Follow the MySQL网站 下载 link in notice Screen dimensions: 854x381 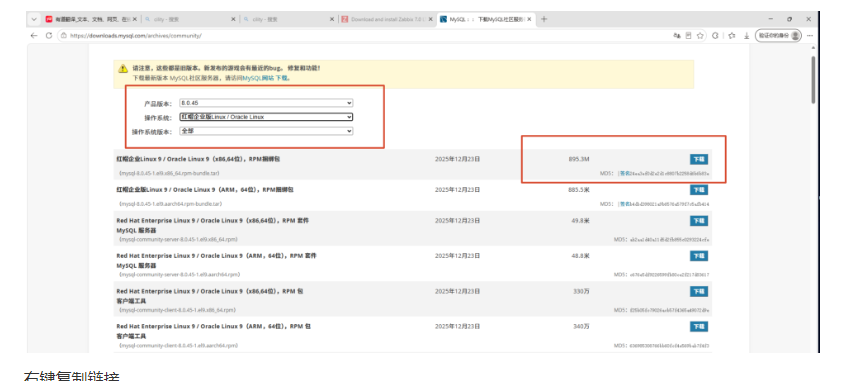click(266, 78)
